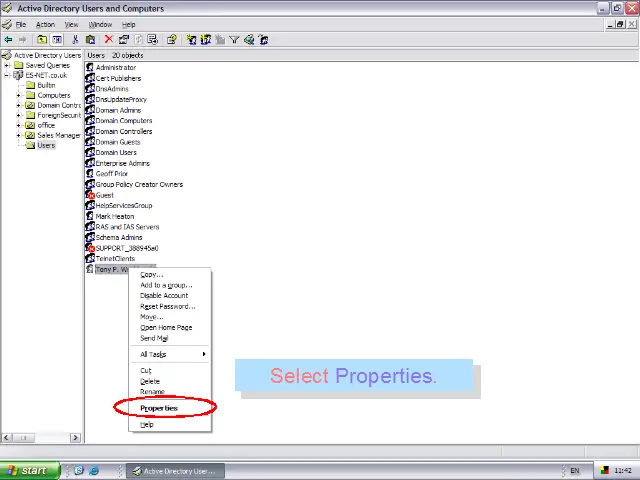Select Disable Account in context menu
640x480 pixels.
coord(170,296)
